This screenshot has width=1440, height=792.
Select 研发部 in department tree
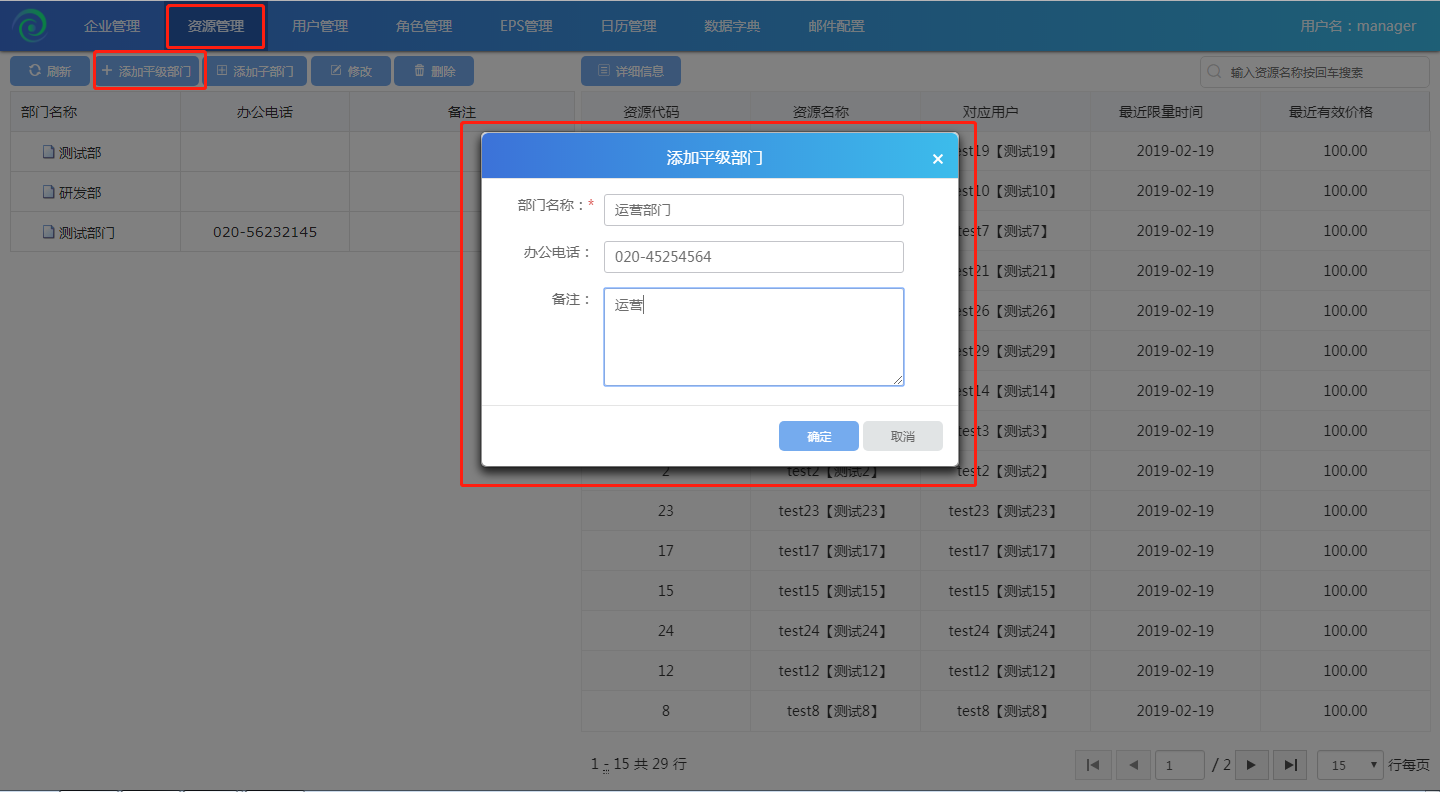click(80, 192)
